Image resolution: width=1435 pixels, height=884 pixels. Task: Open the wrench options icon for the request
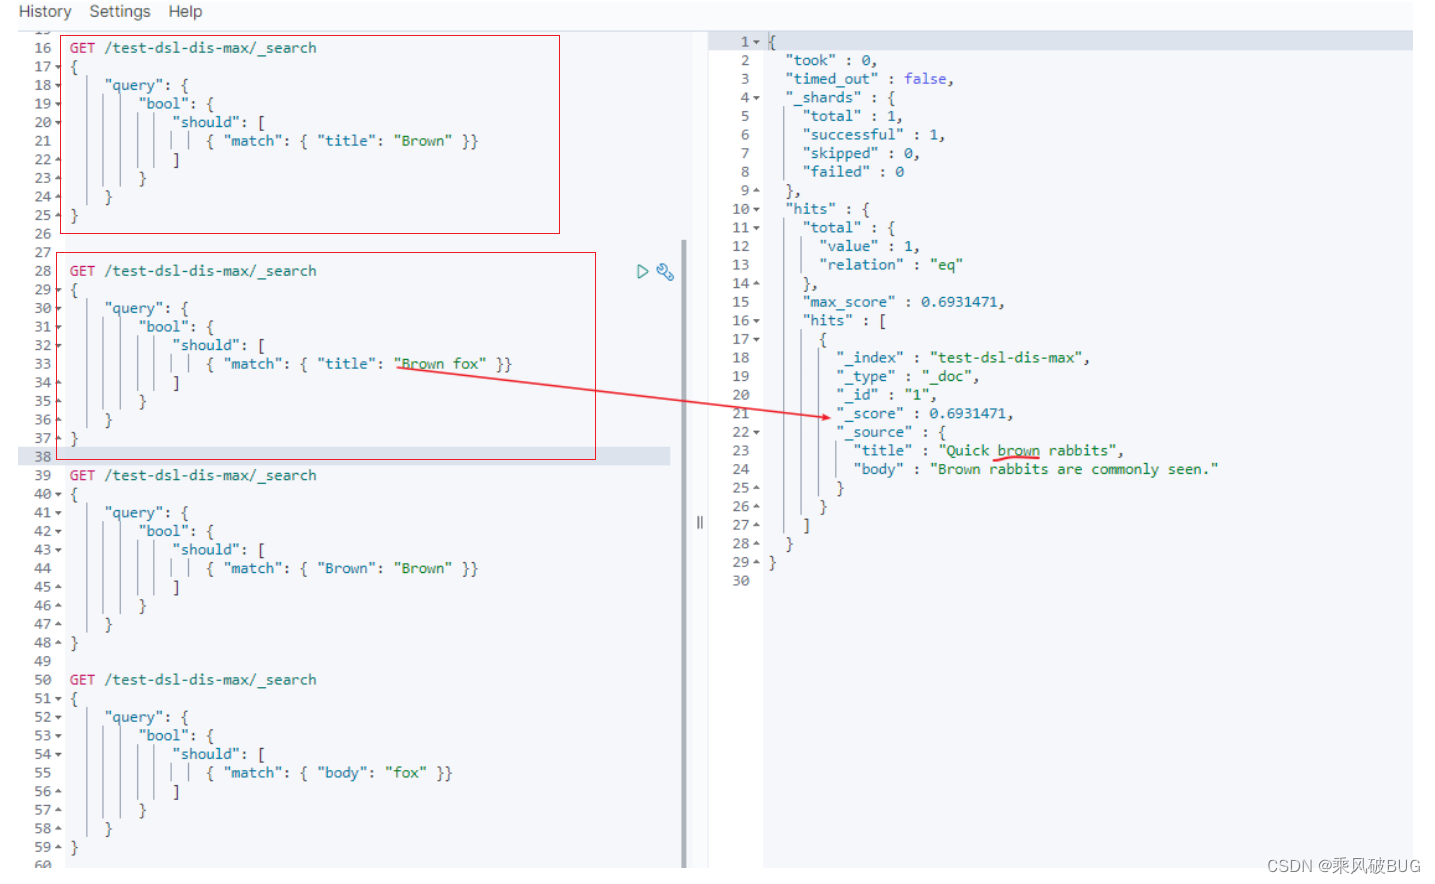(665, 271)
